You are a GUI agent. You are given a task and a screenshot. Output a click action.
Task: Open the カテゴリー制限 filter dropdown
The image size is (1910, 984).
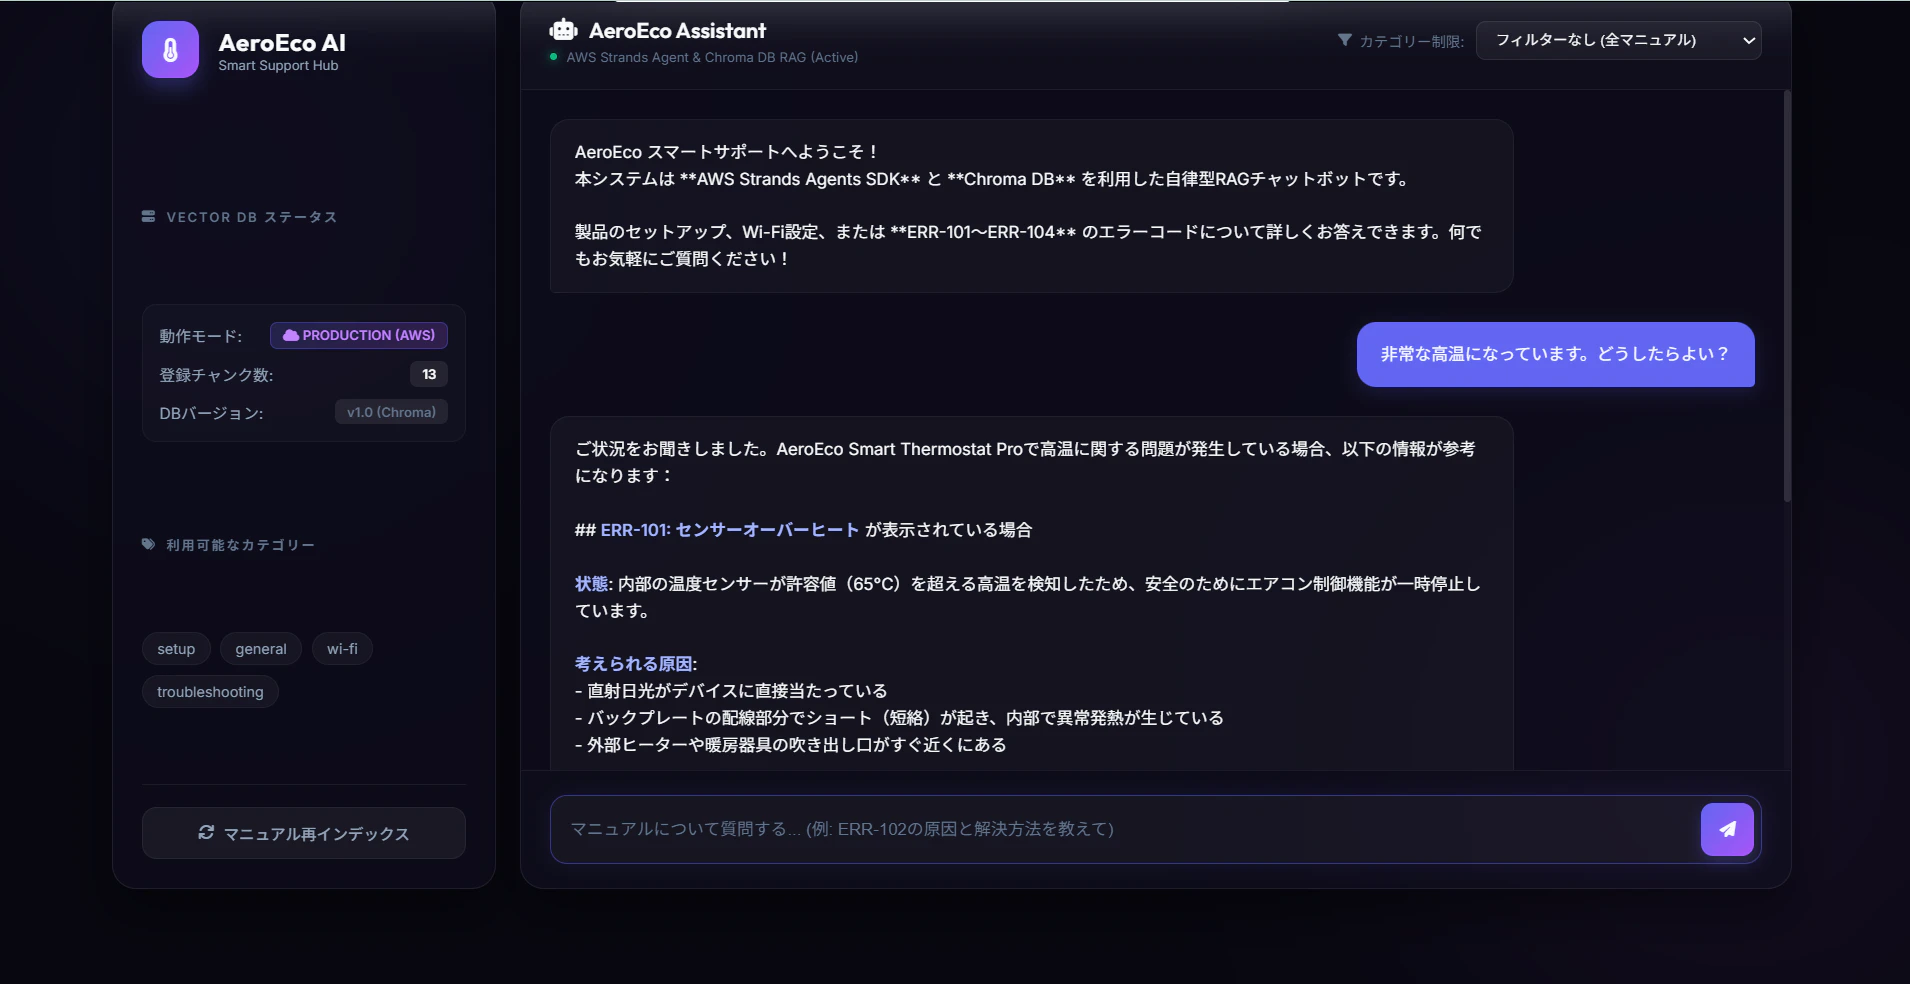coord(1618,40)
